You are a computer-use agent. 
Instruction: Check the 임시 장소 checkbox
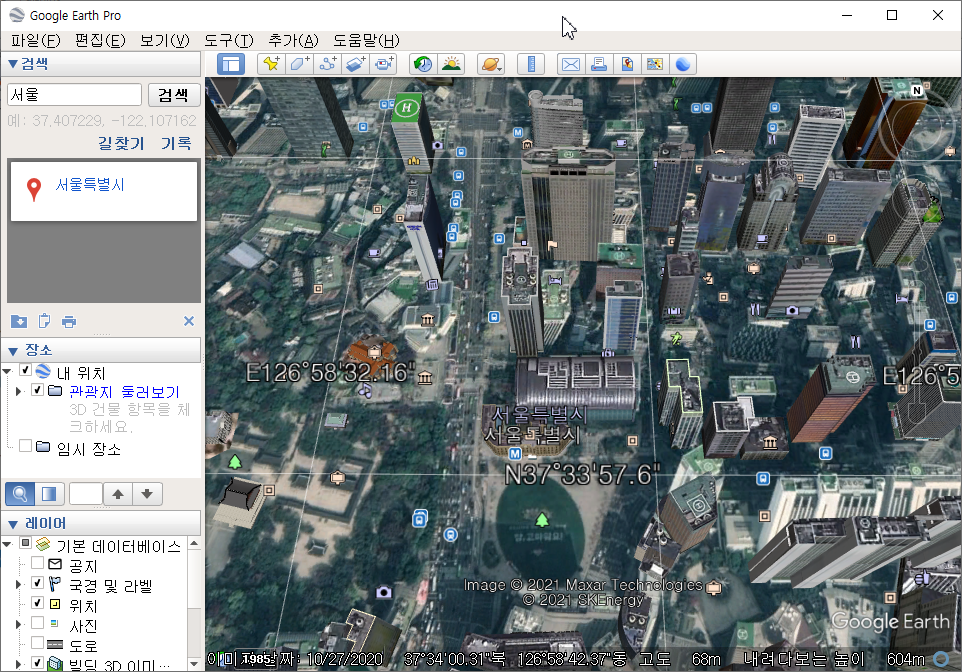pyautogui.click(x=25, y=446)
